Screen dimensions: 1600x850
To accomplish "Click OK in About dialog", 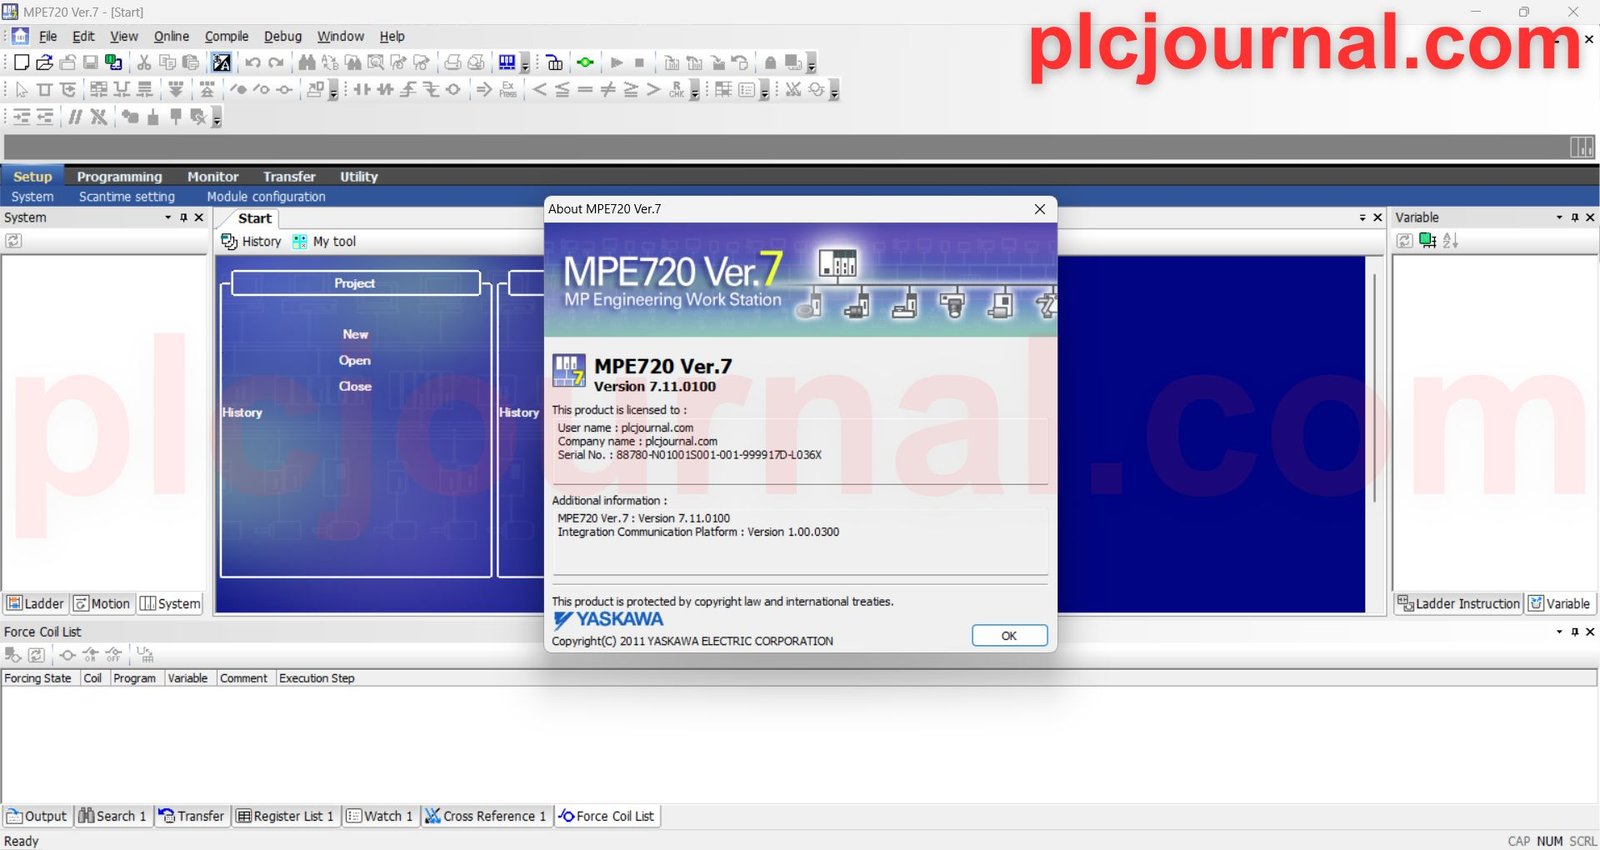I will 1009,635.
